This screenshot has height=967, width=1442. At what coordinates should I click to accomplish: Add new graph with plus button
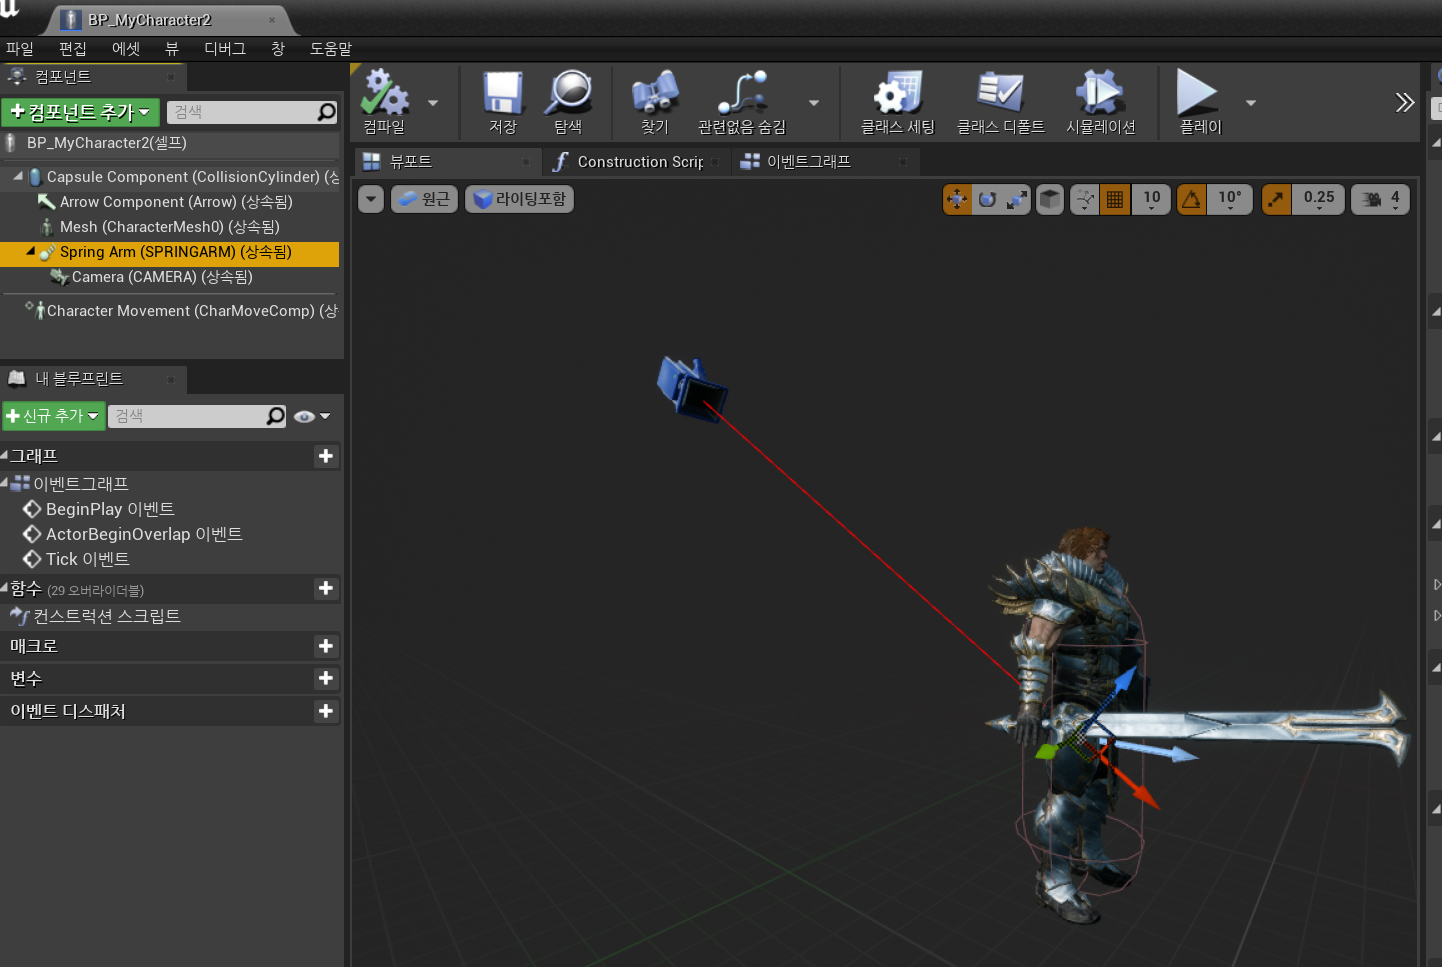(326, 456)
